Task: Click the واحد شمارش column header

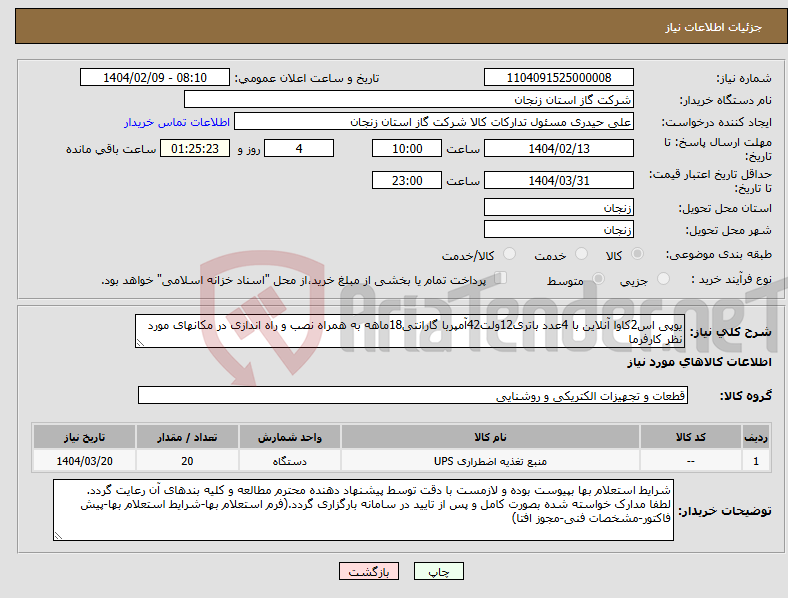Action: [290, 437]
